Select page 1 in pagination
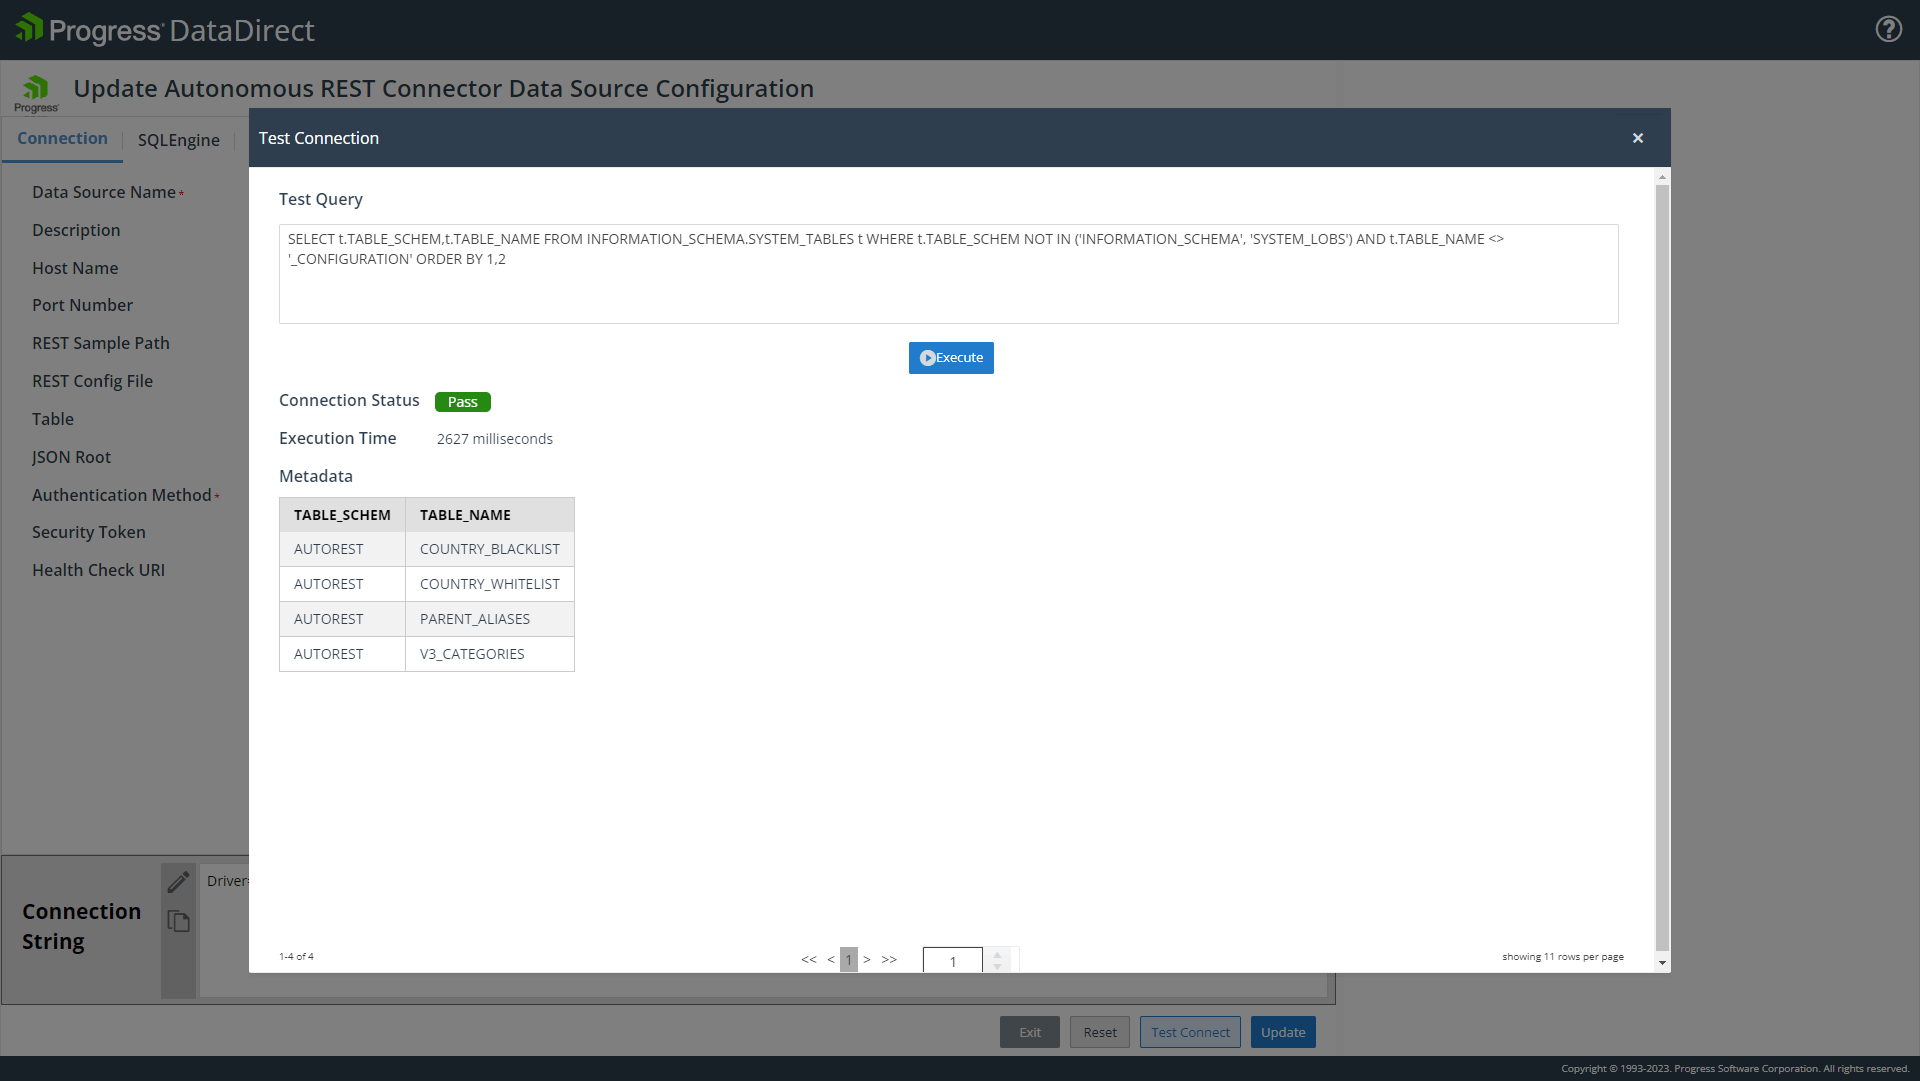 [x=849, y=960]
